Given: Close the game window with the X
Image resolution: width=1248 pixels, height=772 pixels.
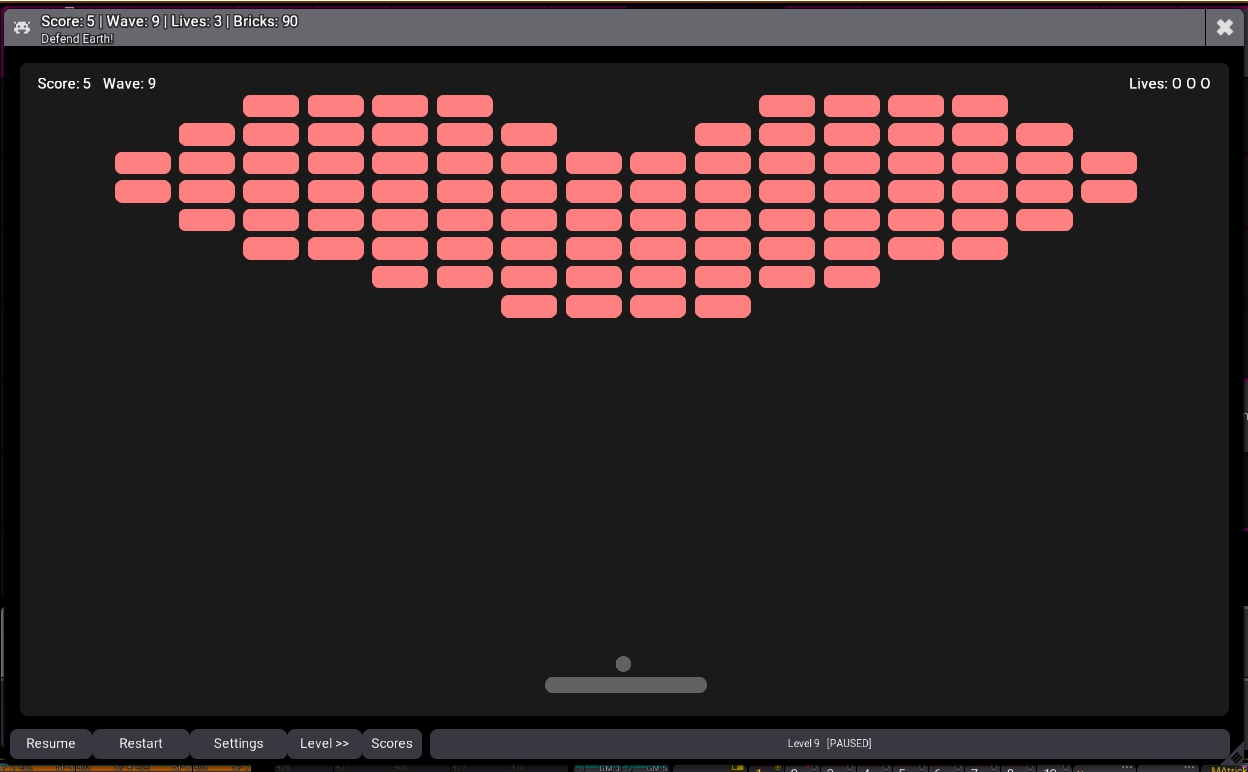Looking at the screenshot, I should (1225, 28).
